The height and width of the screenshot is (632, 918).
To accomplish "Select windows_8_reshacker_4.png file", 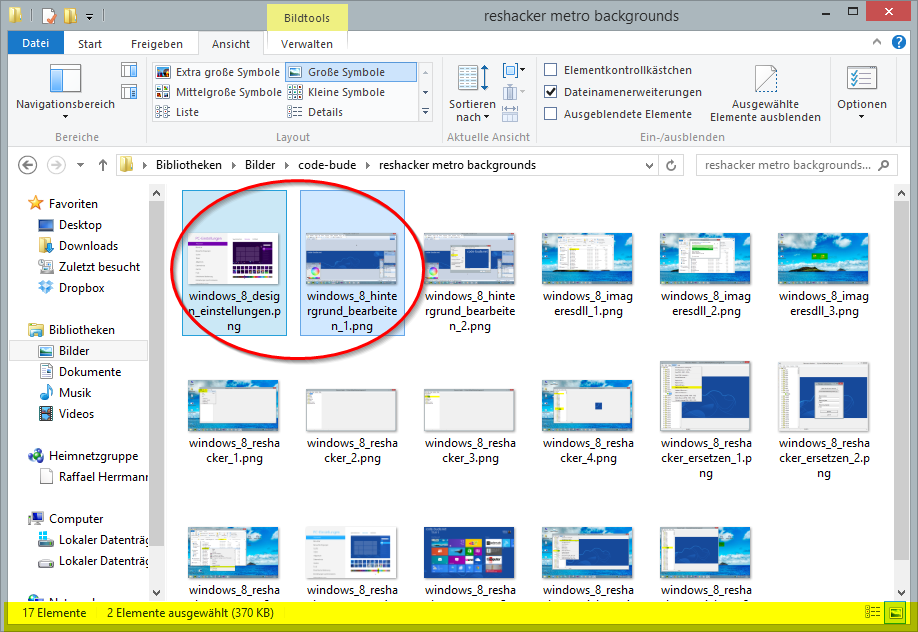I will 588,422.
